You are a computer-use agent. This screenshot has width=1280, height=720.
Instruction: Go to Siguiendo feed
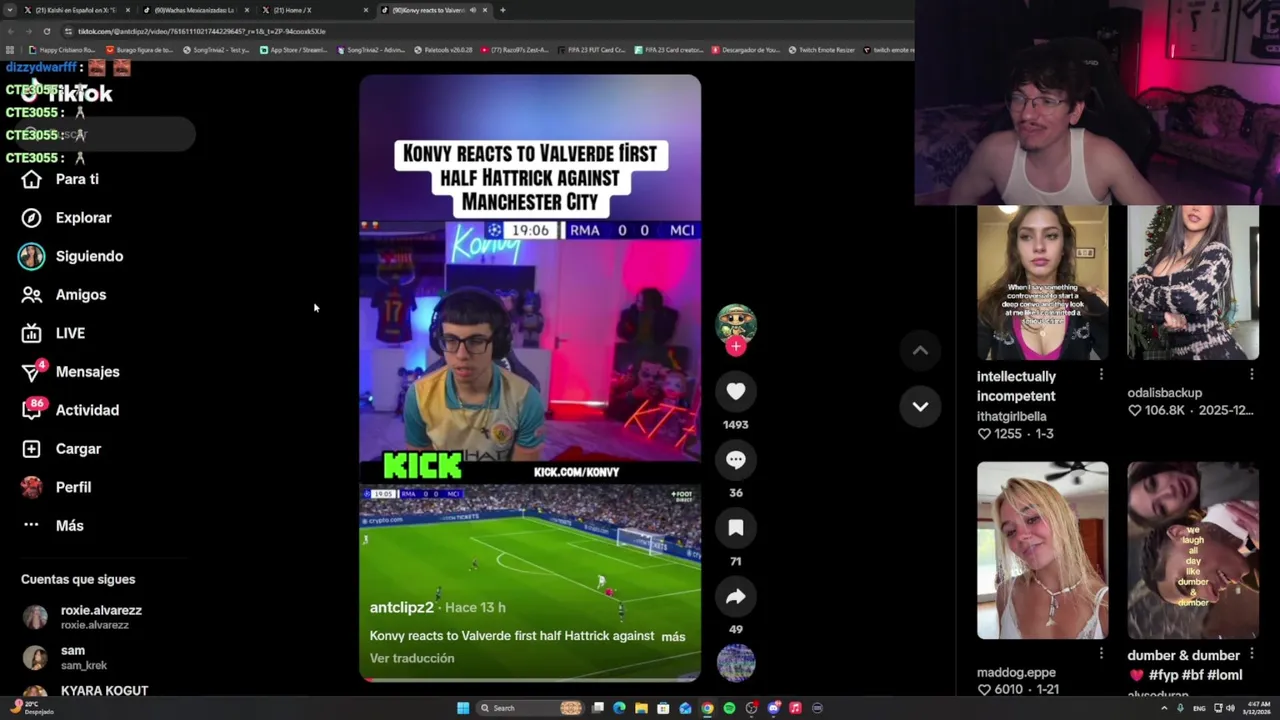pos(71,256)
